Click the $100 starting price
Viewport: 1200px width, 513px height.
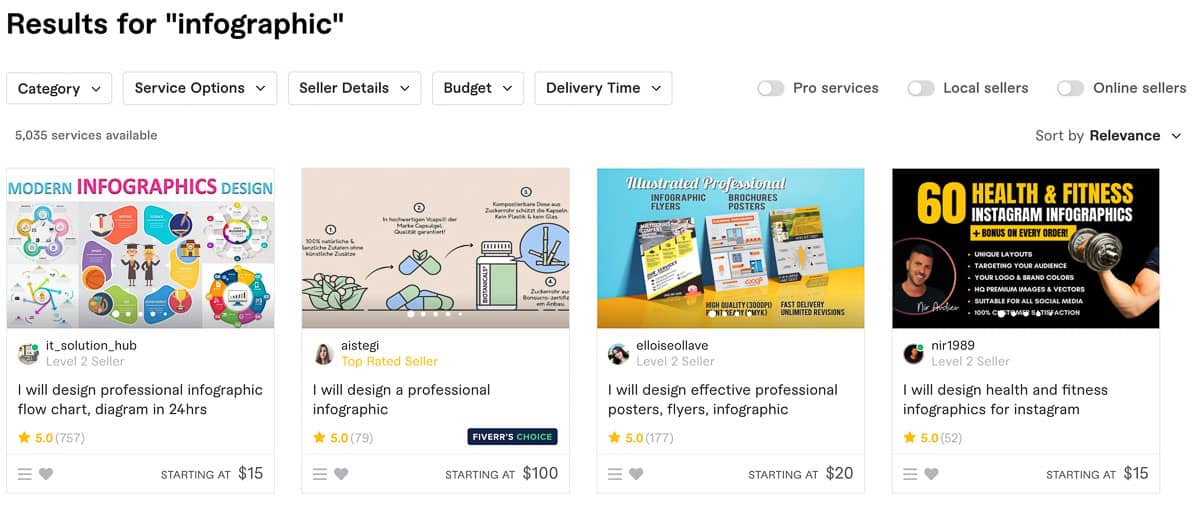coord(540,473)
